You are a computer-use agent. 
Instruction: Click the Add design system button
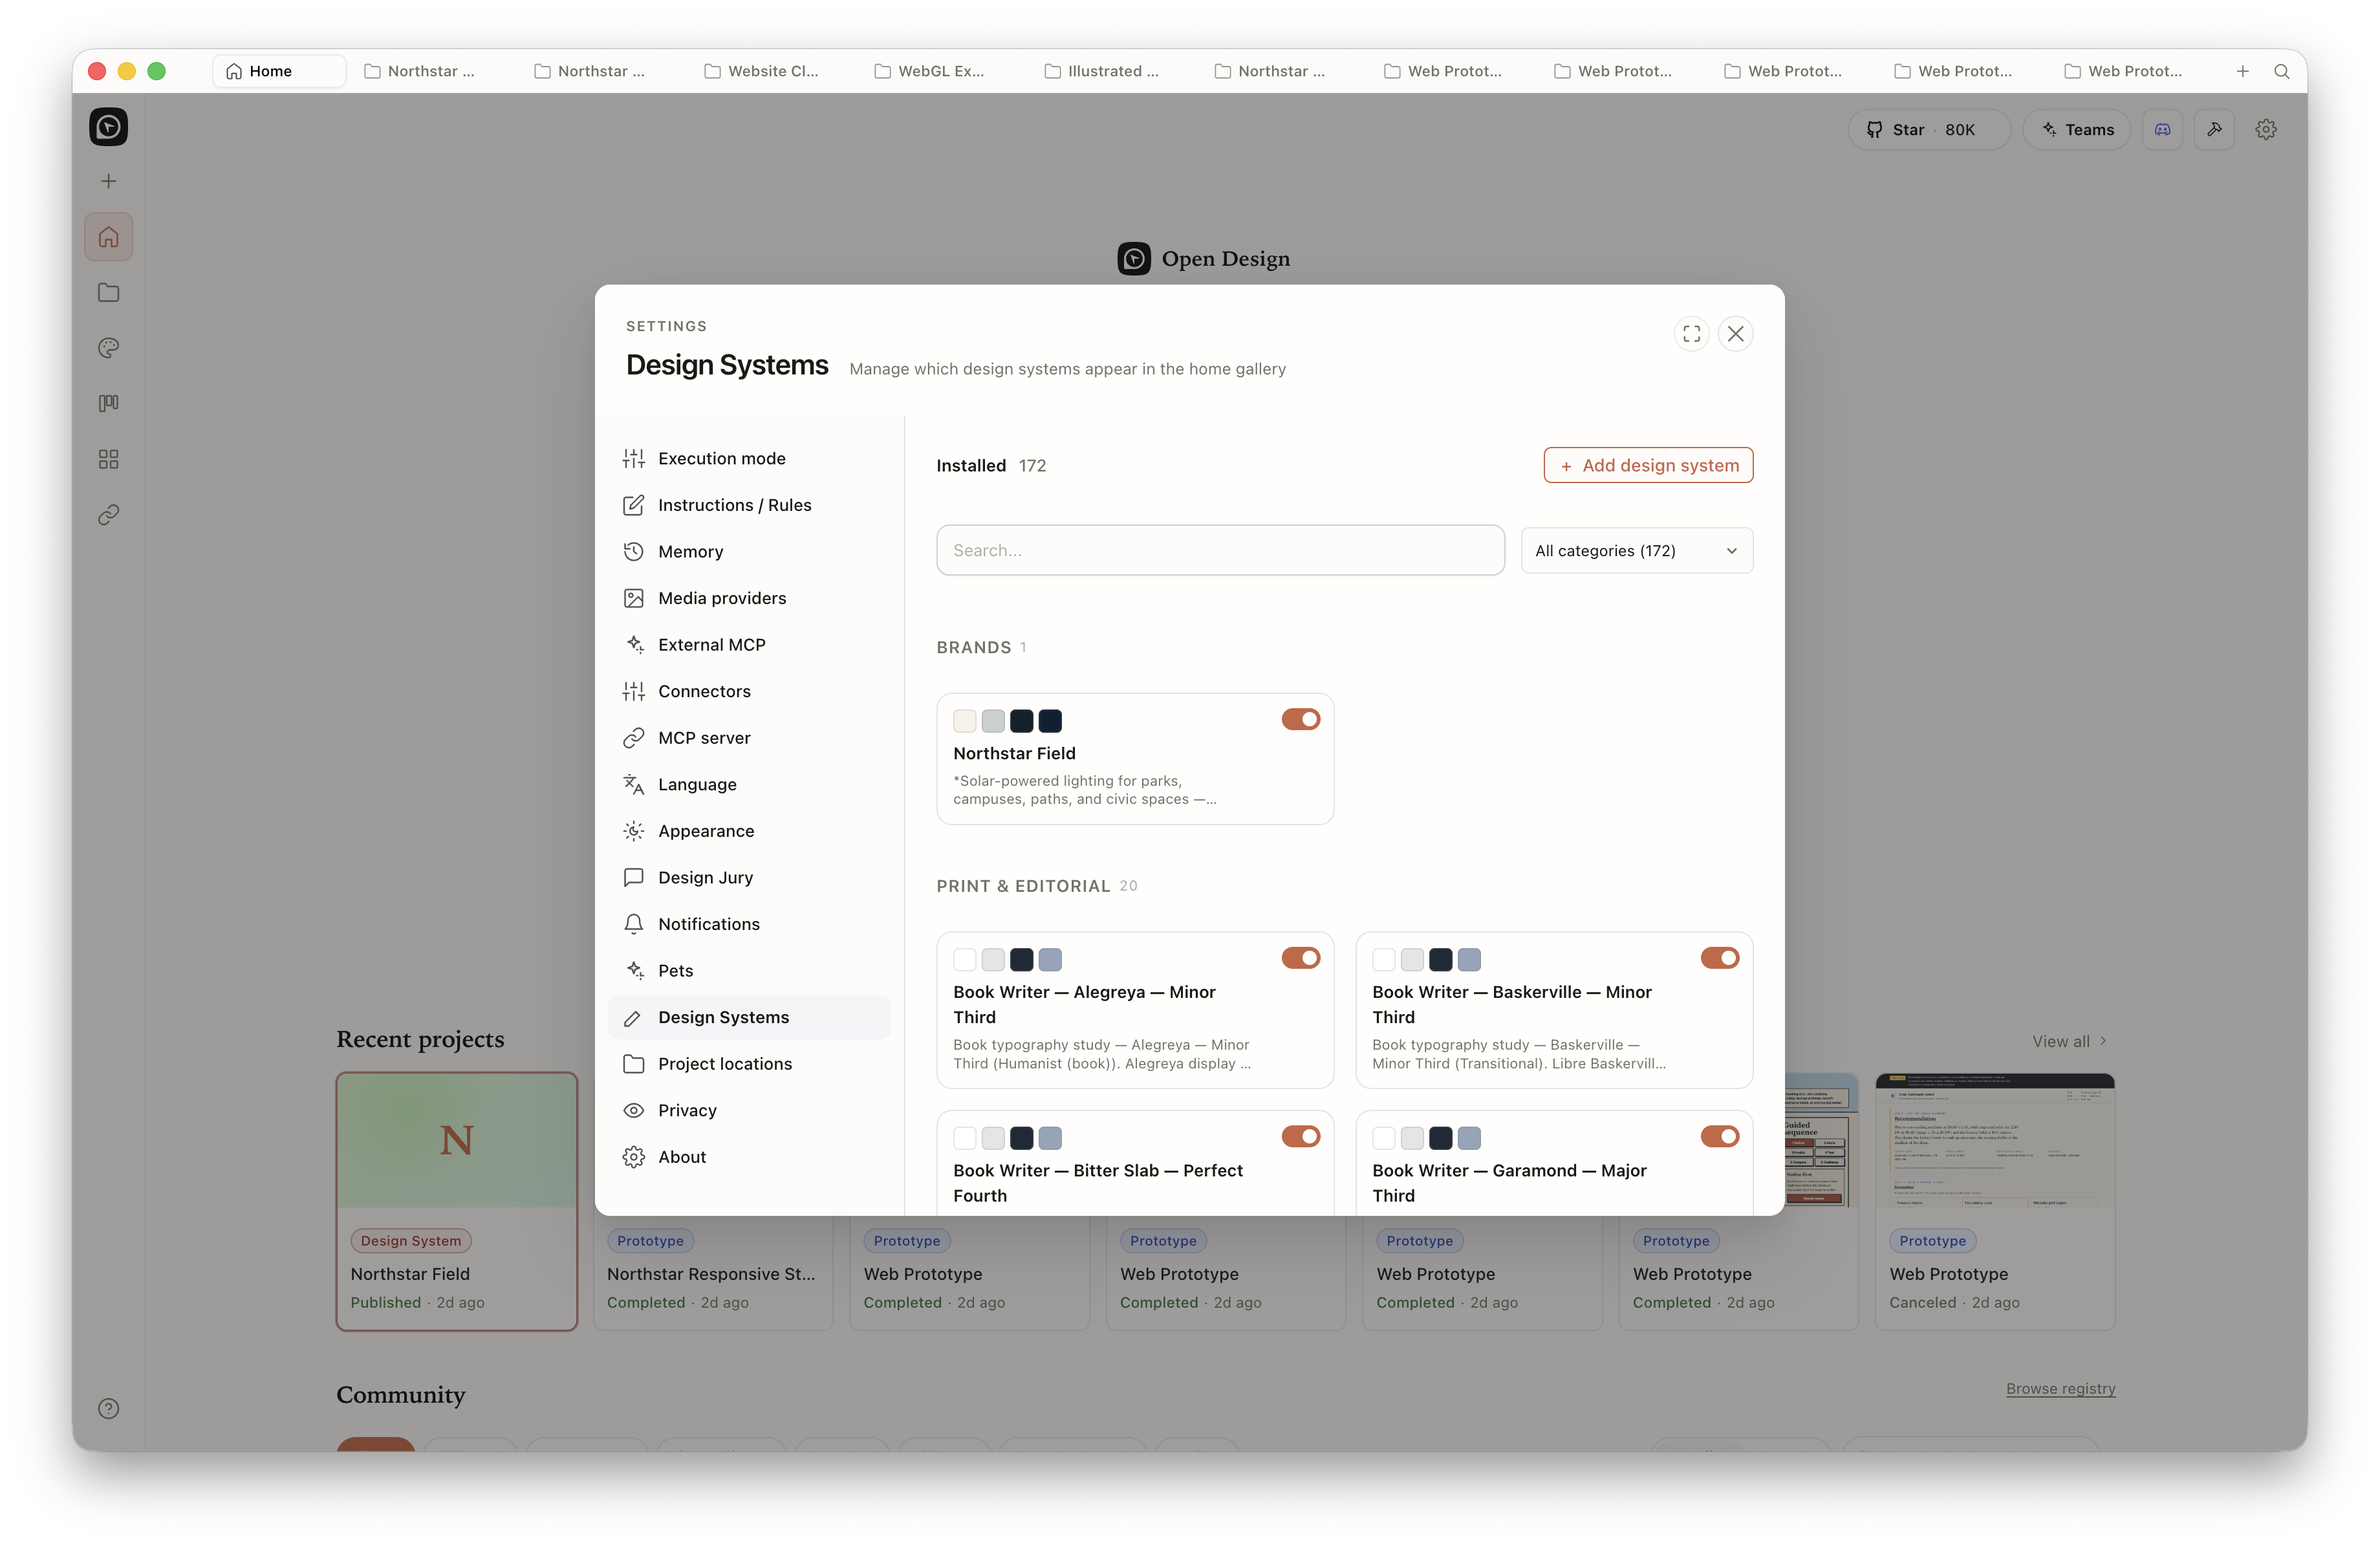1648,465
